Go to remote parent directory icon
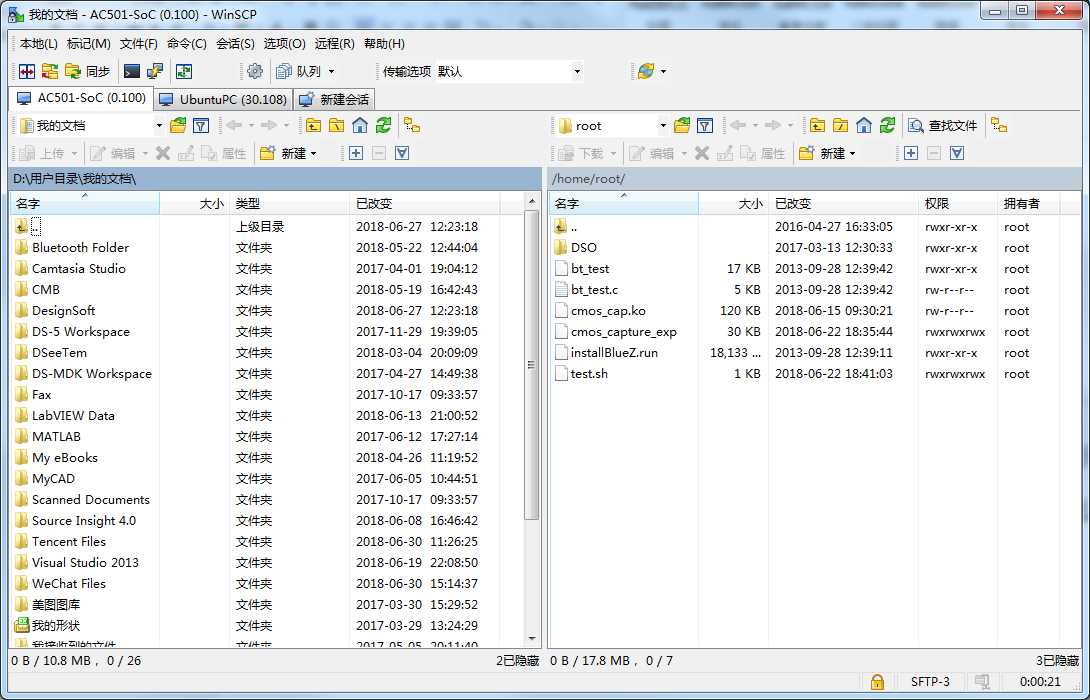 [818, 125]
